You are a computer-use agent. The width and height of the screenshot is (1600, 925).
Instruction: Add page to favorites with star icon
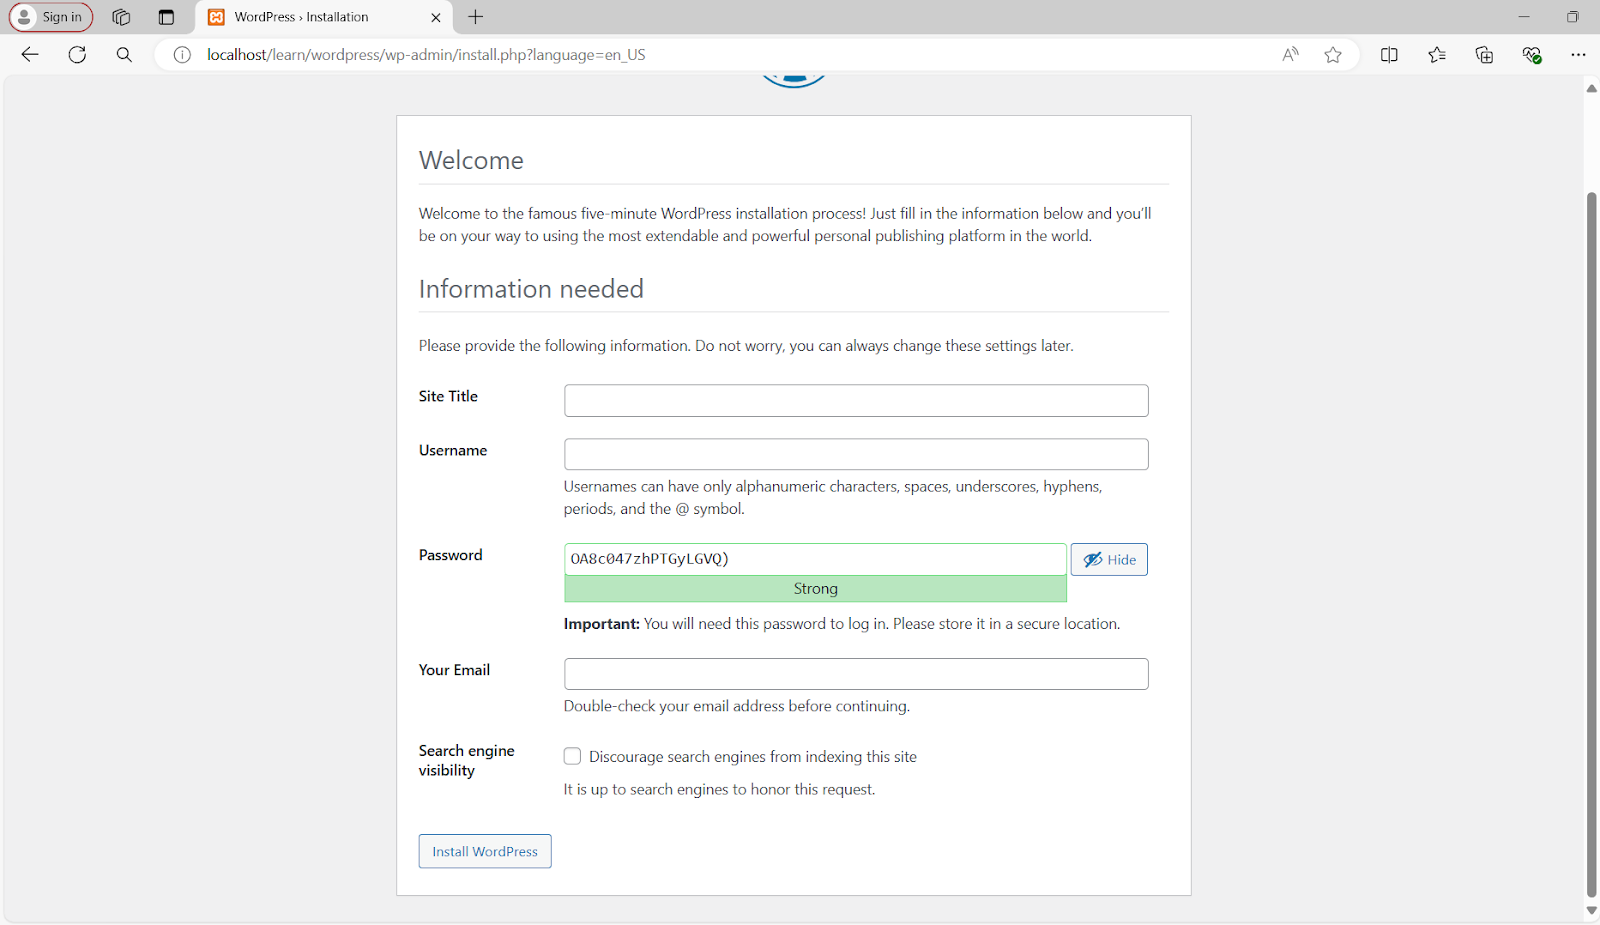click(x=1333, y=55)
